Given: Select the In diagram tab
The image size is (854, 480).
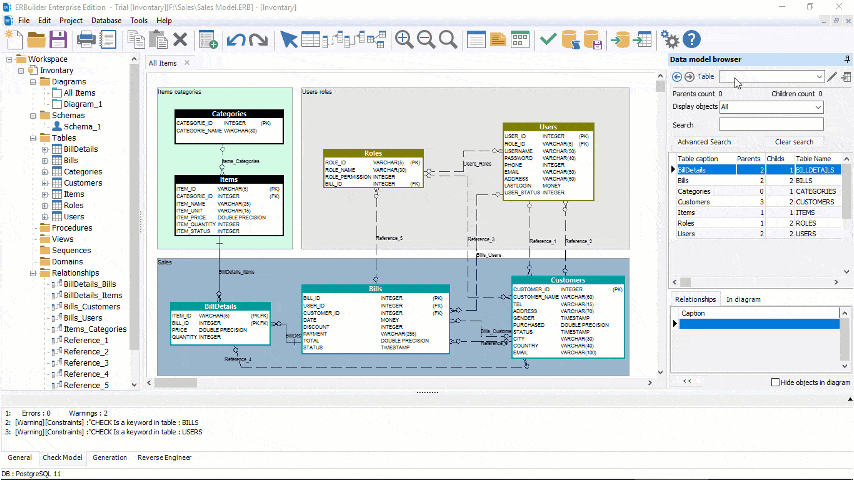Looking at the screenshot, I should click(x=743, y=299).
